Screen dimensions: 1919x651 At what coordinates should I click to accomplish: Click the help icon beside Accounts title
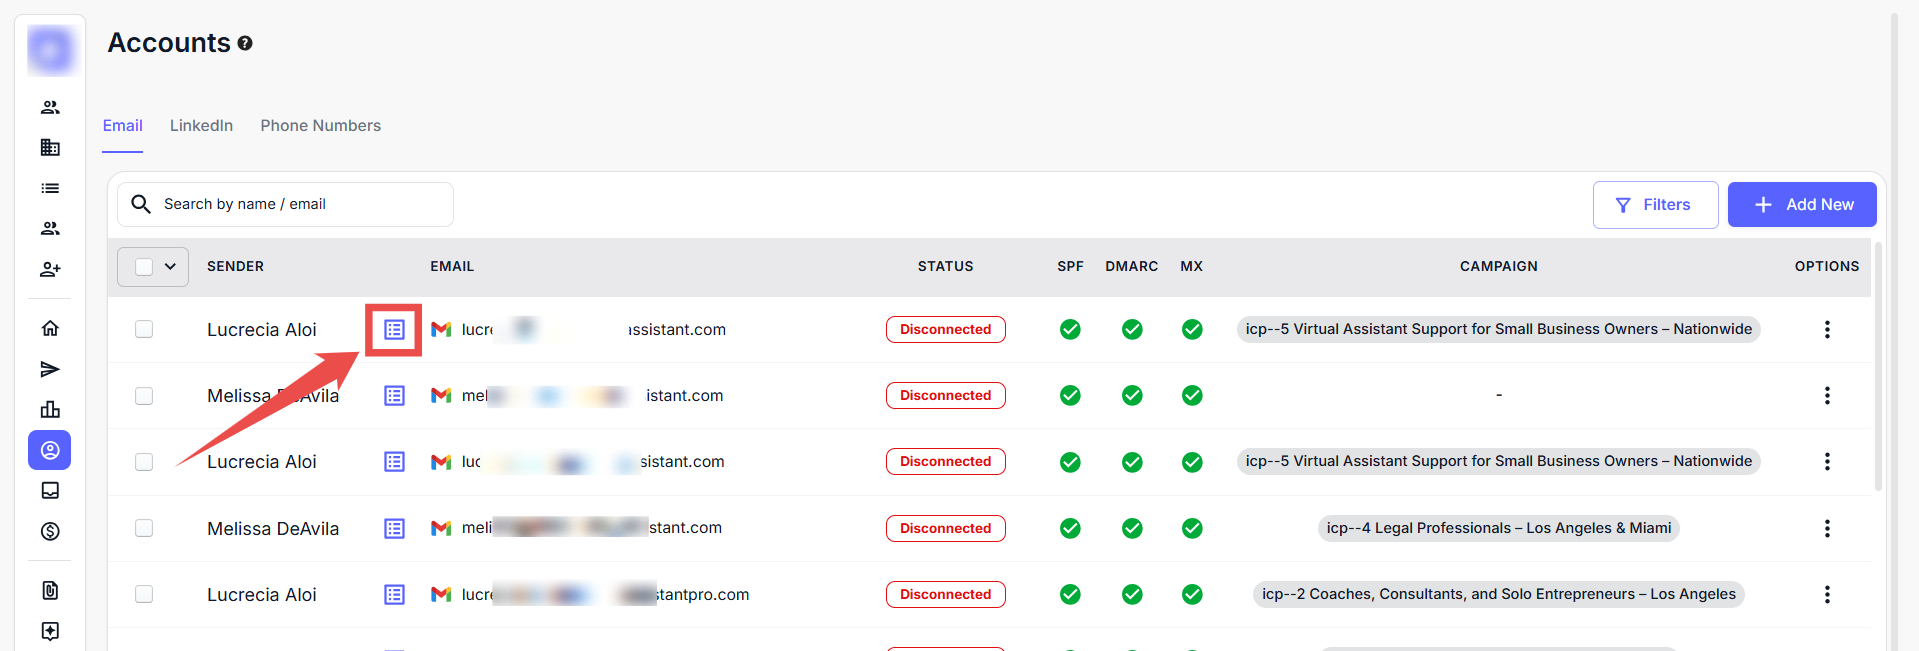pos(245,43)
